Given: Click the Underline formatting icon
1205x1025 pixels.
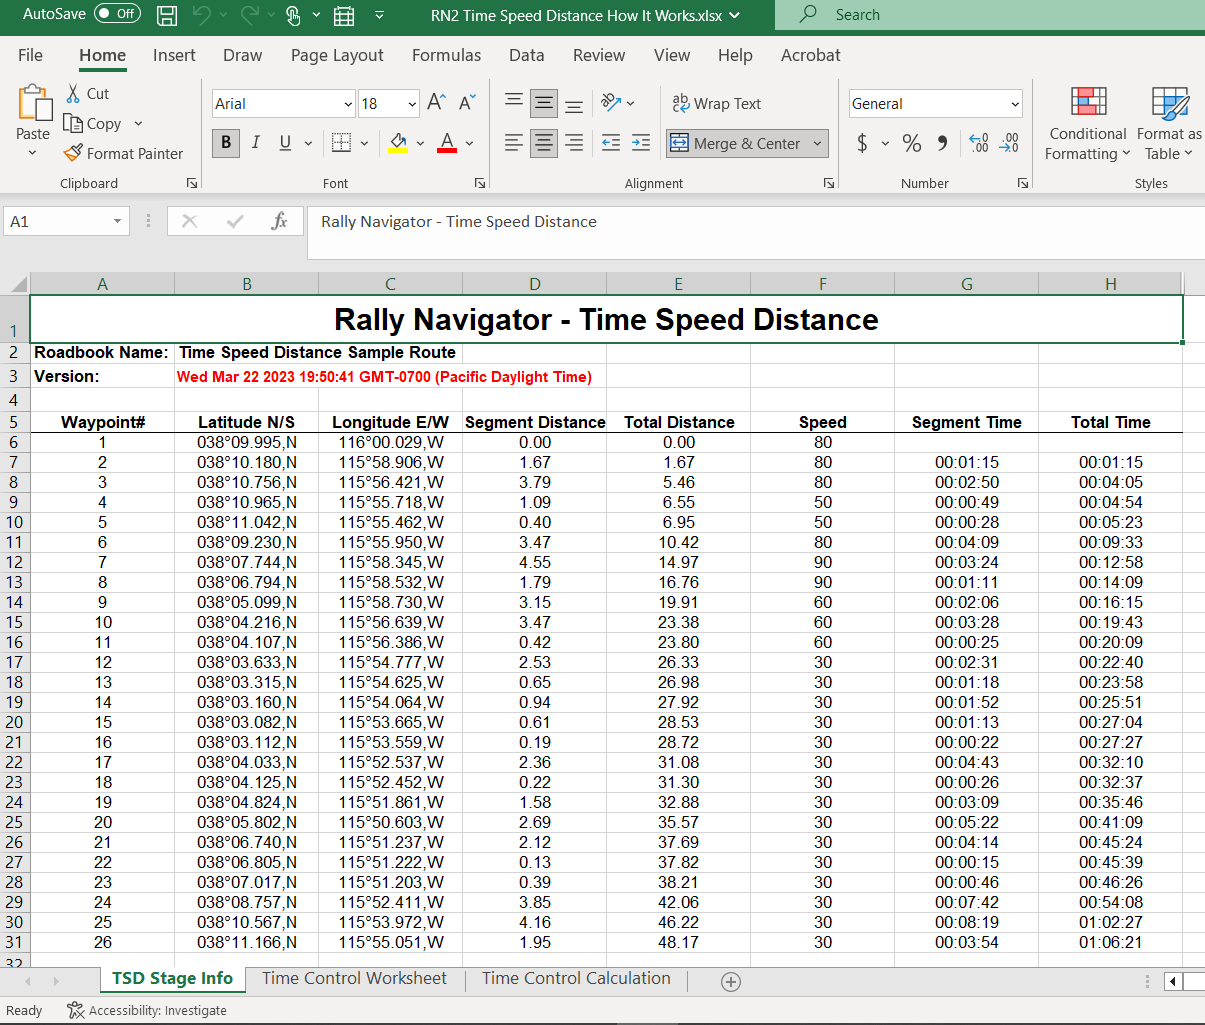Looking at the screenshot, I should tap(285, 142).
